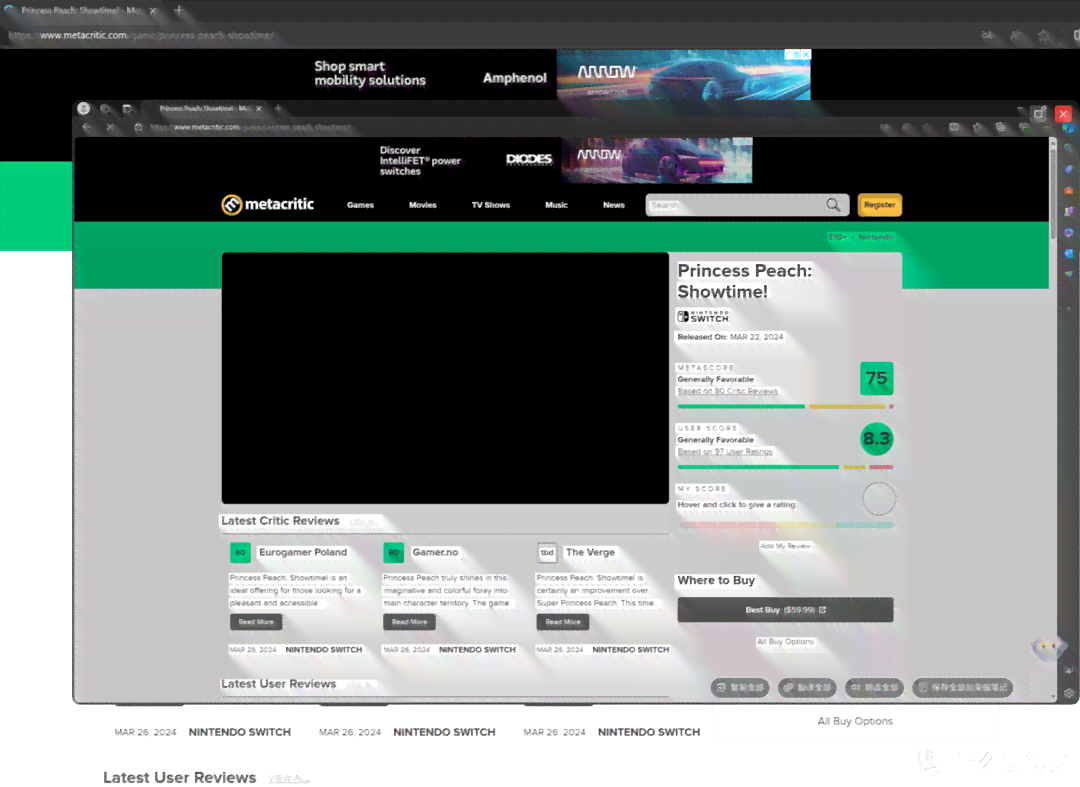This screenshot has width=1080, height=787.
Task: Open the Eurogamer Poland review title
Action: (x=303, y=552)
